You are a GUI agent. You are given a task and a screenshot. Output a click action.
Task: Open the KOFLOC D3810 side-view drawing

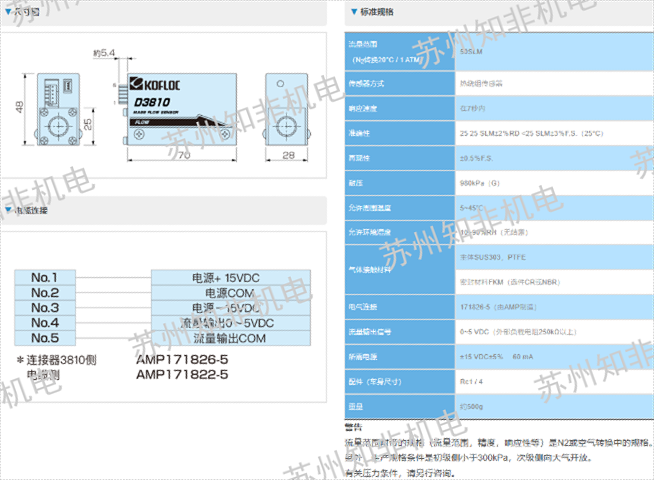(180, 110)
